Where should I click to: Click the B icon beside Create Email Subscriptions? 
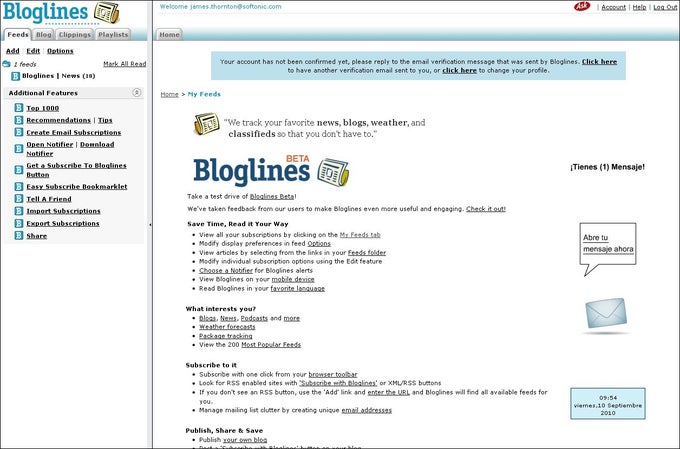coord(19,132)
